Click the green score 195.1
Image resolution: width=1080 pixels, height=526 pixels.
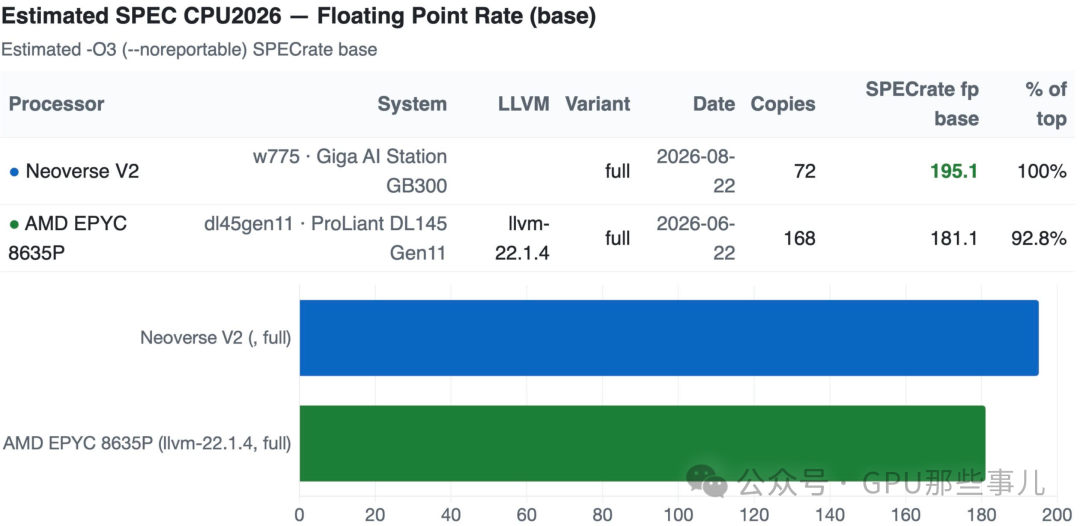[954, 171]
